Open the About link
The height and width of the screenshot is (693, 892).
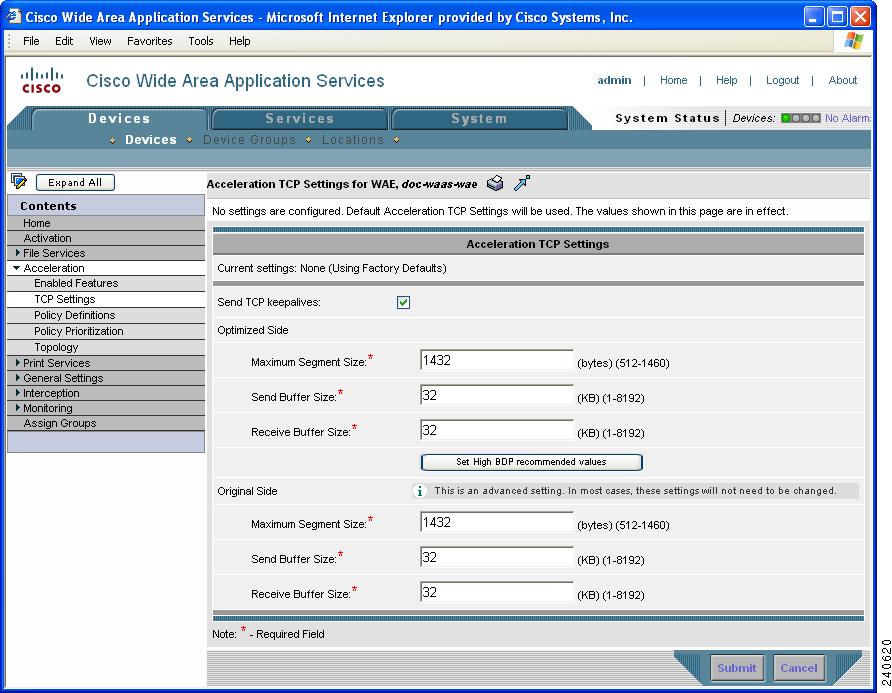point(843,80)
